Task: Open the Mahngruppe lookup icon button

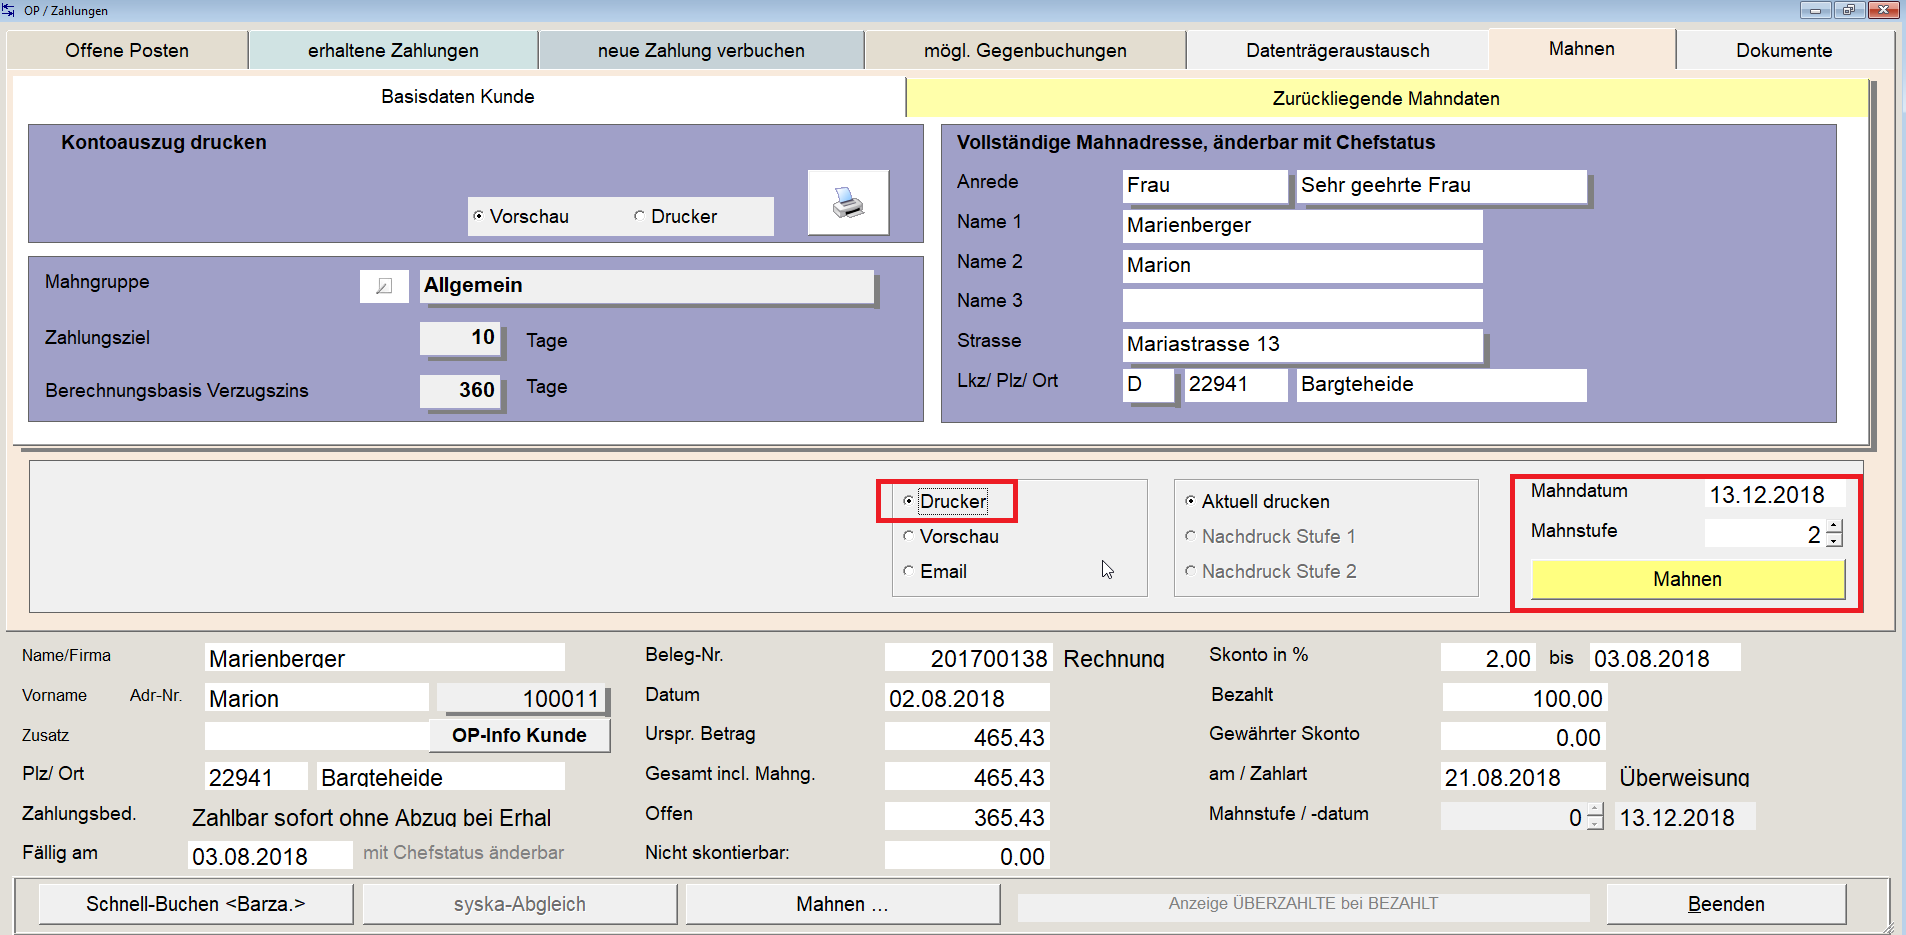Action: tap(384, 286)
